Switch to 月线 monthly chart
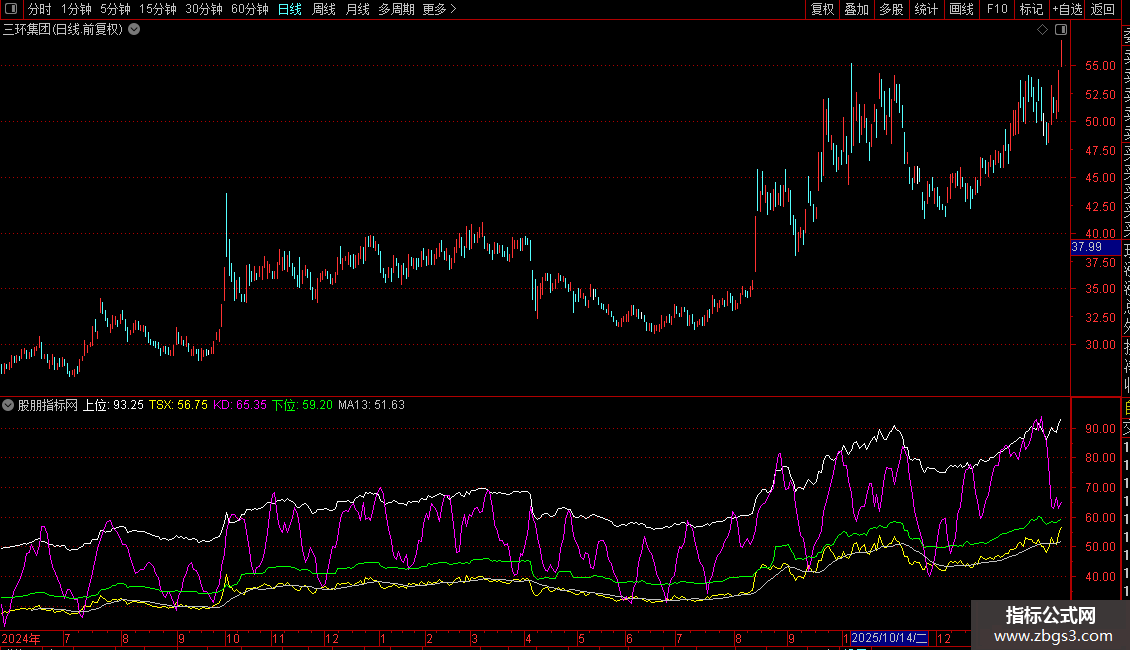The height and width of the screenshot is (650, 1130). [357, 9]
